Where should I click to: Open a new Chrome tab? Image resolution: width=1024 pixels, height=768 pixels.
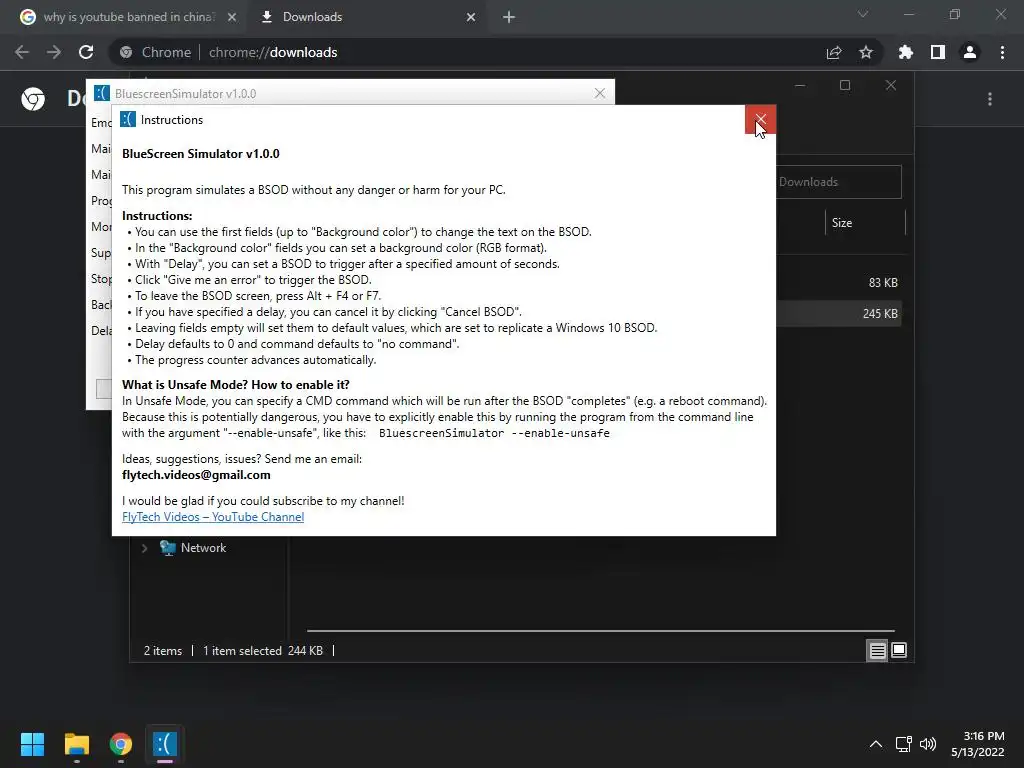coord(509,17)
